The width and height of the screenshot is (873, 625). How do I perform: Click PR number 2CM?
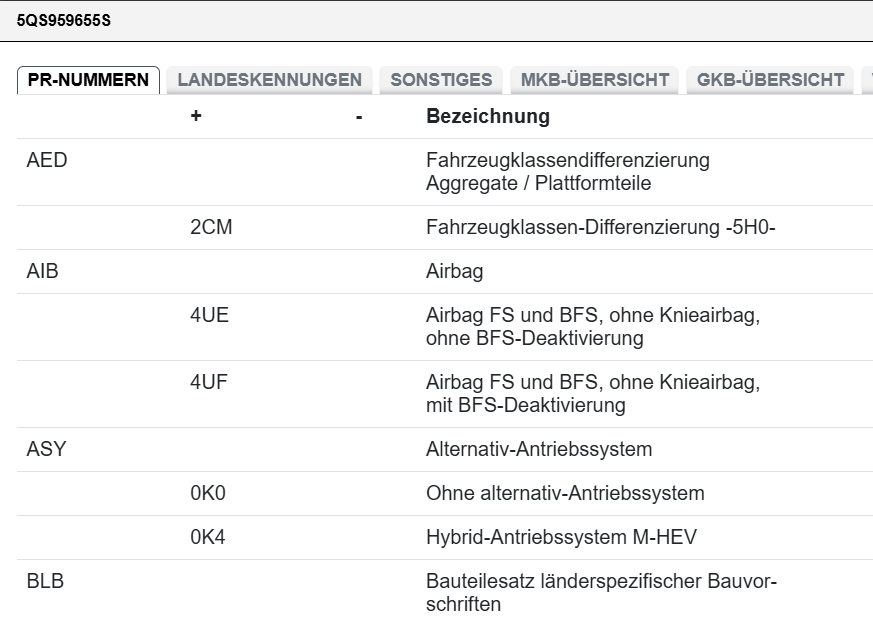click(212, 228)
